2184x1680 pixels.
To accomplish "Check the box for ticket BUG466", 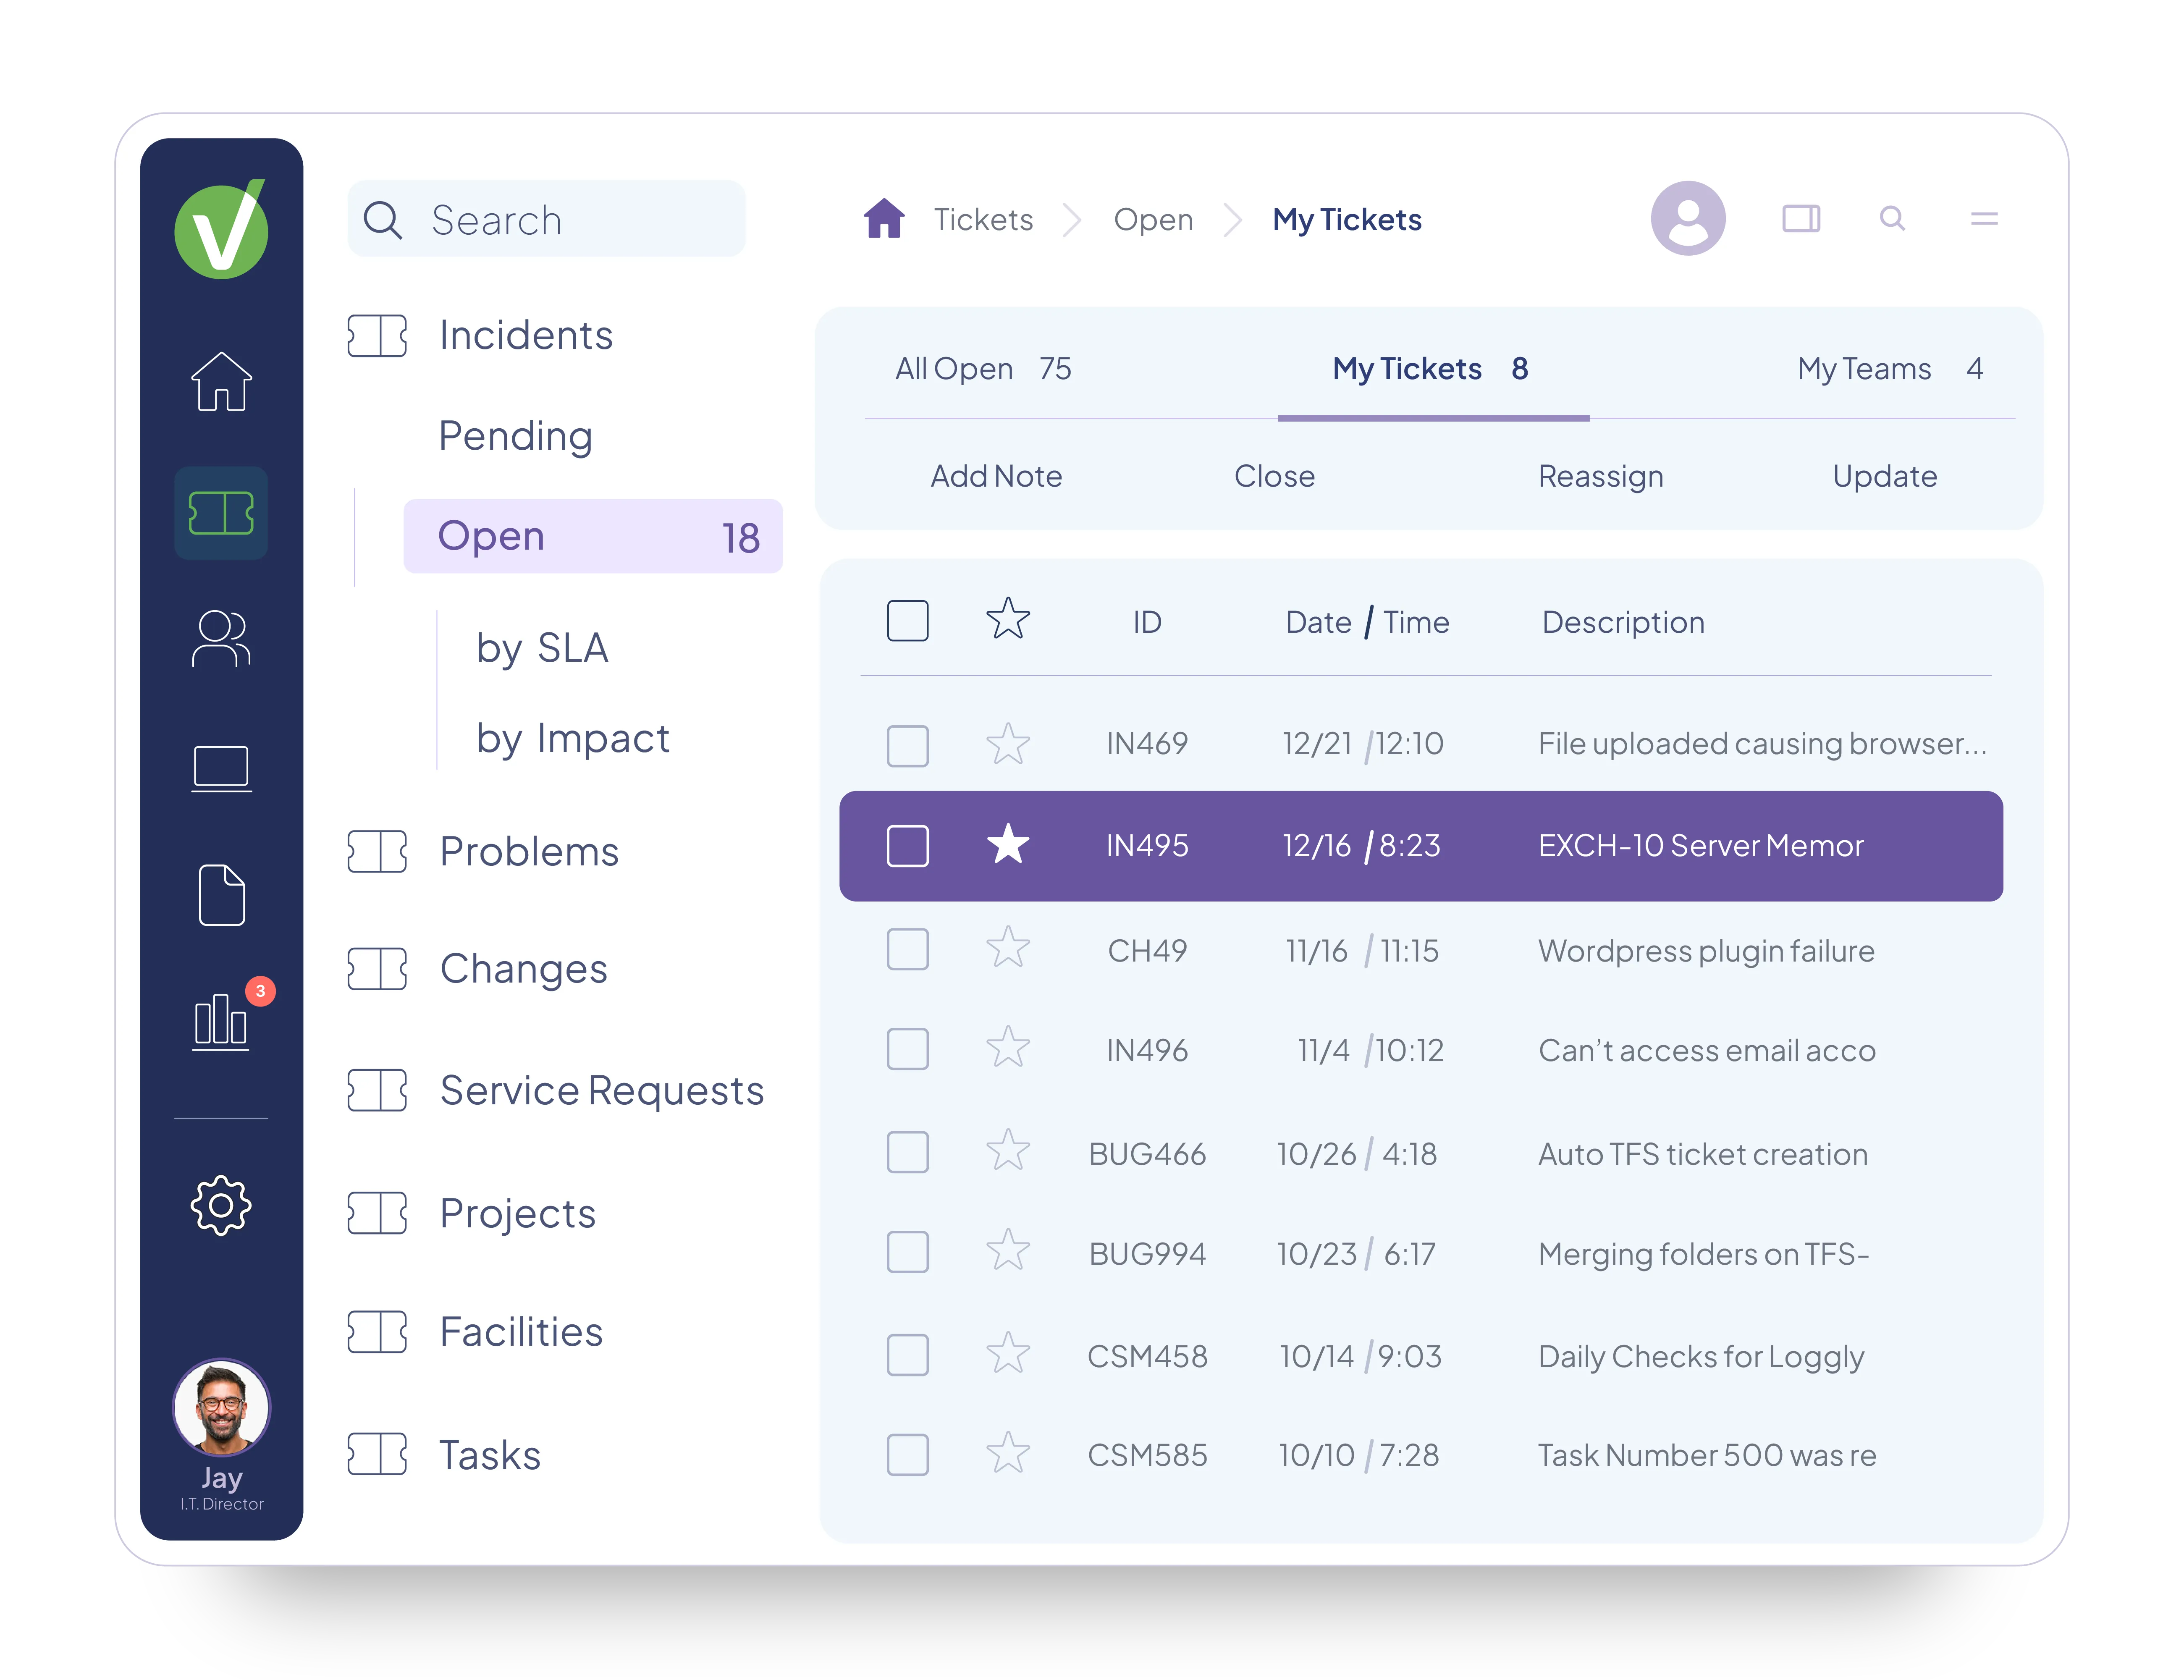I will click(908, 1152).
